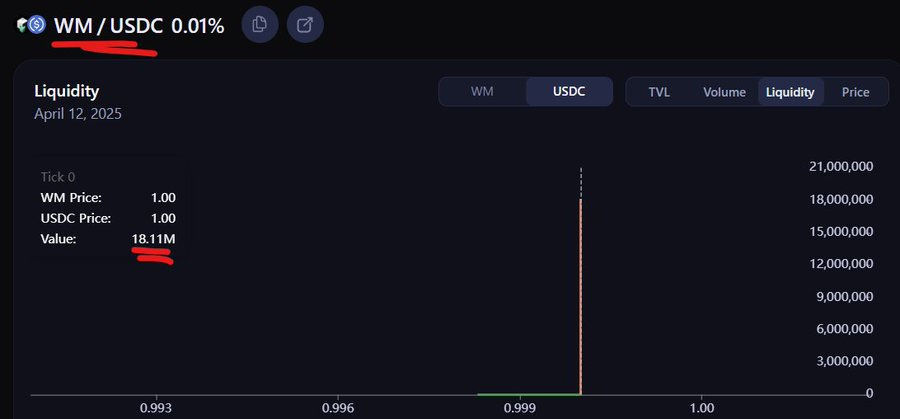
Task: Open the Price chart tab
Action: point(855,92)
